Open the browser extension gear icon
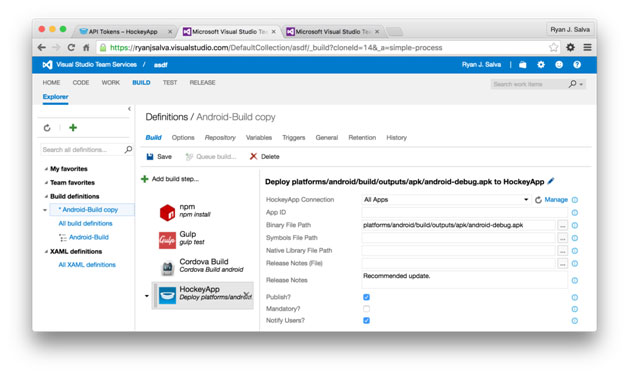This screenshot has width=628, height=376. point(570,47)
